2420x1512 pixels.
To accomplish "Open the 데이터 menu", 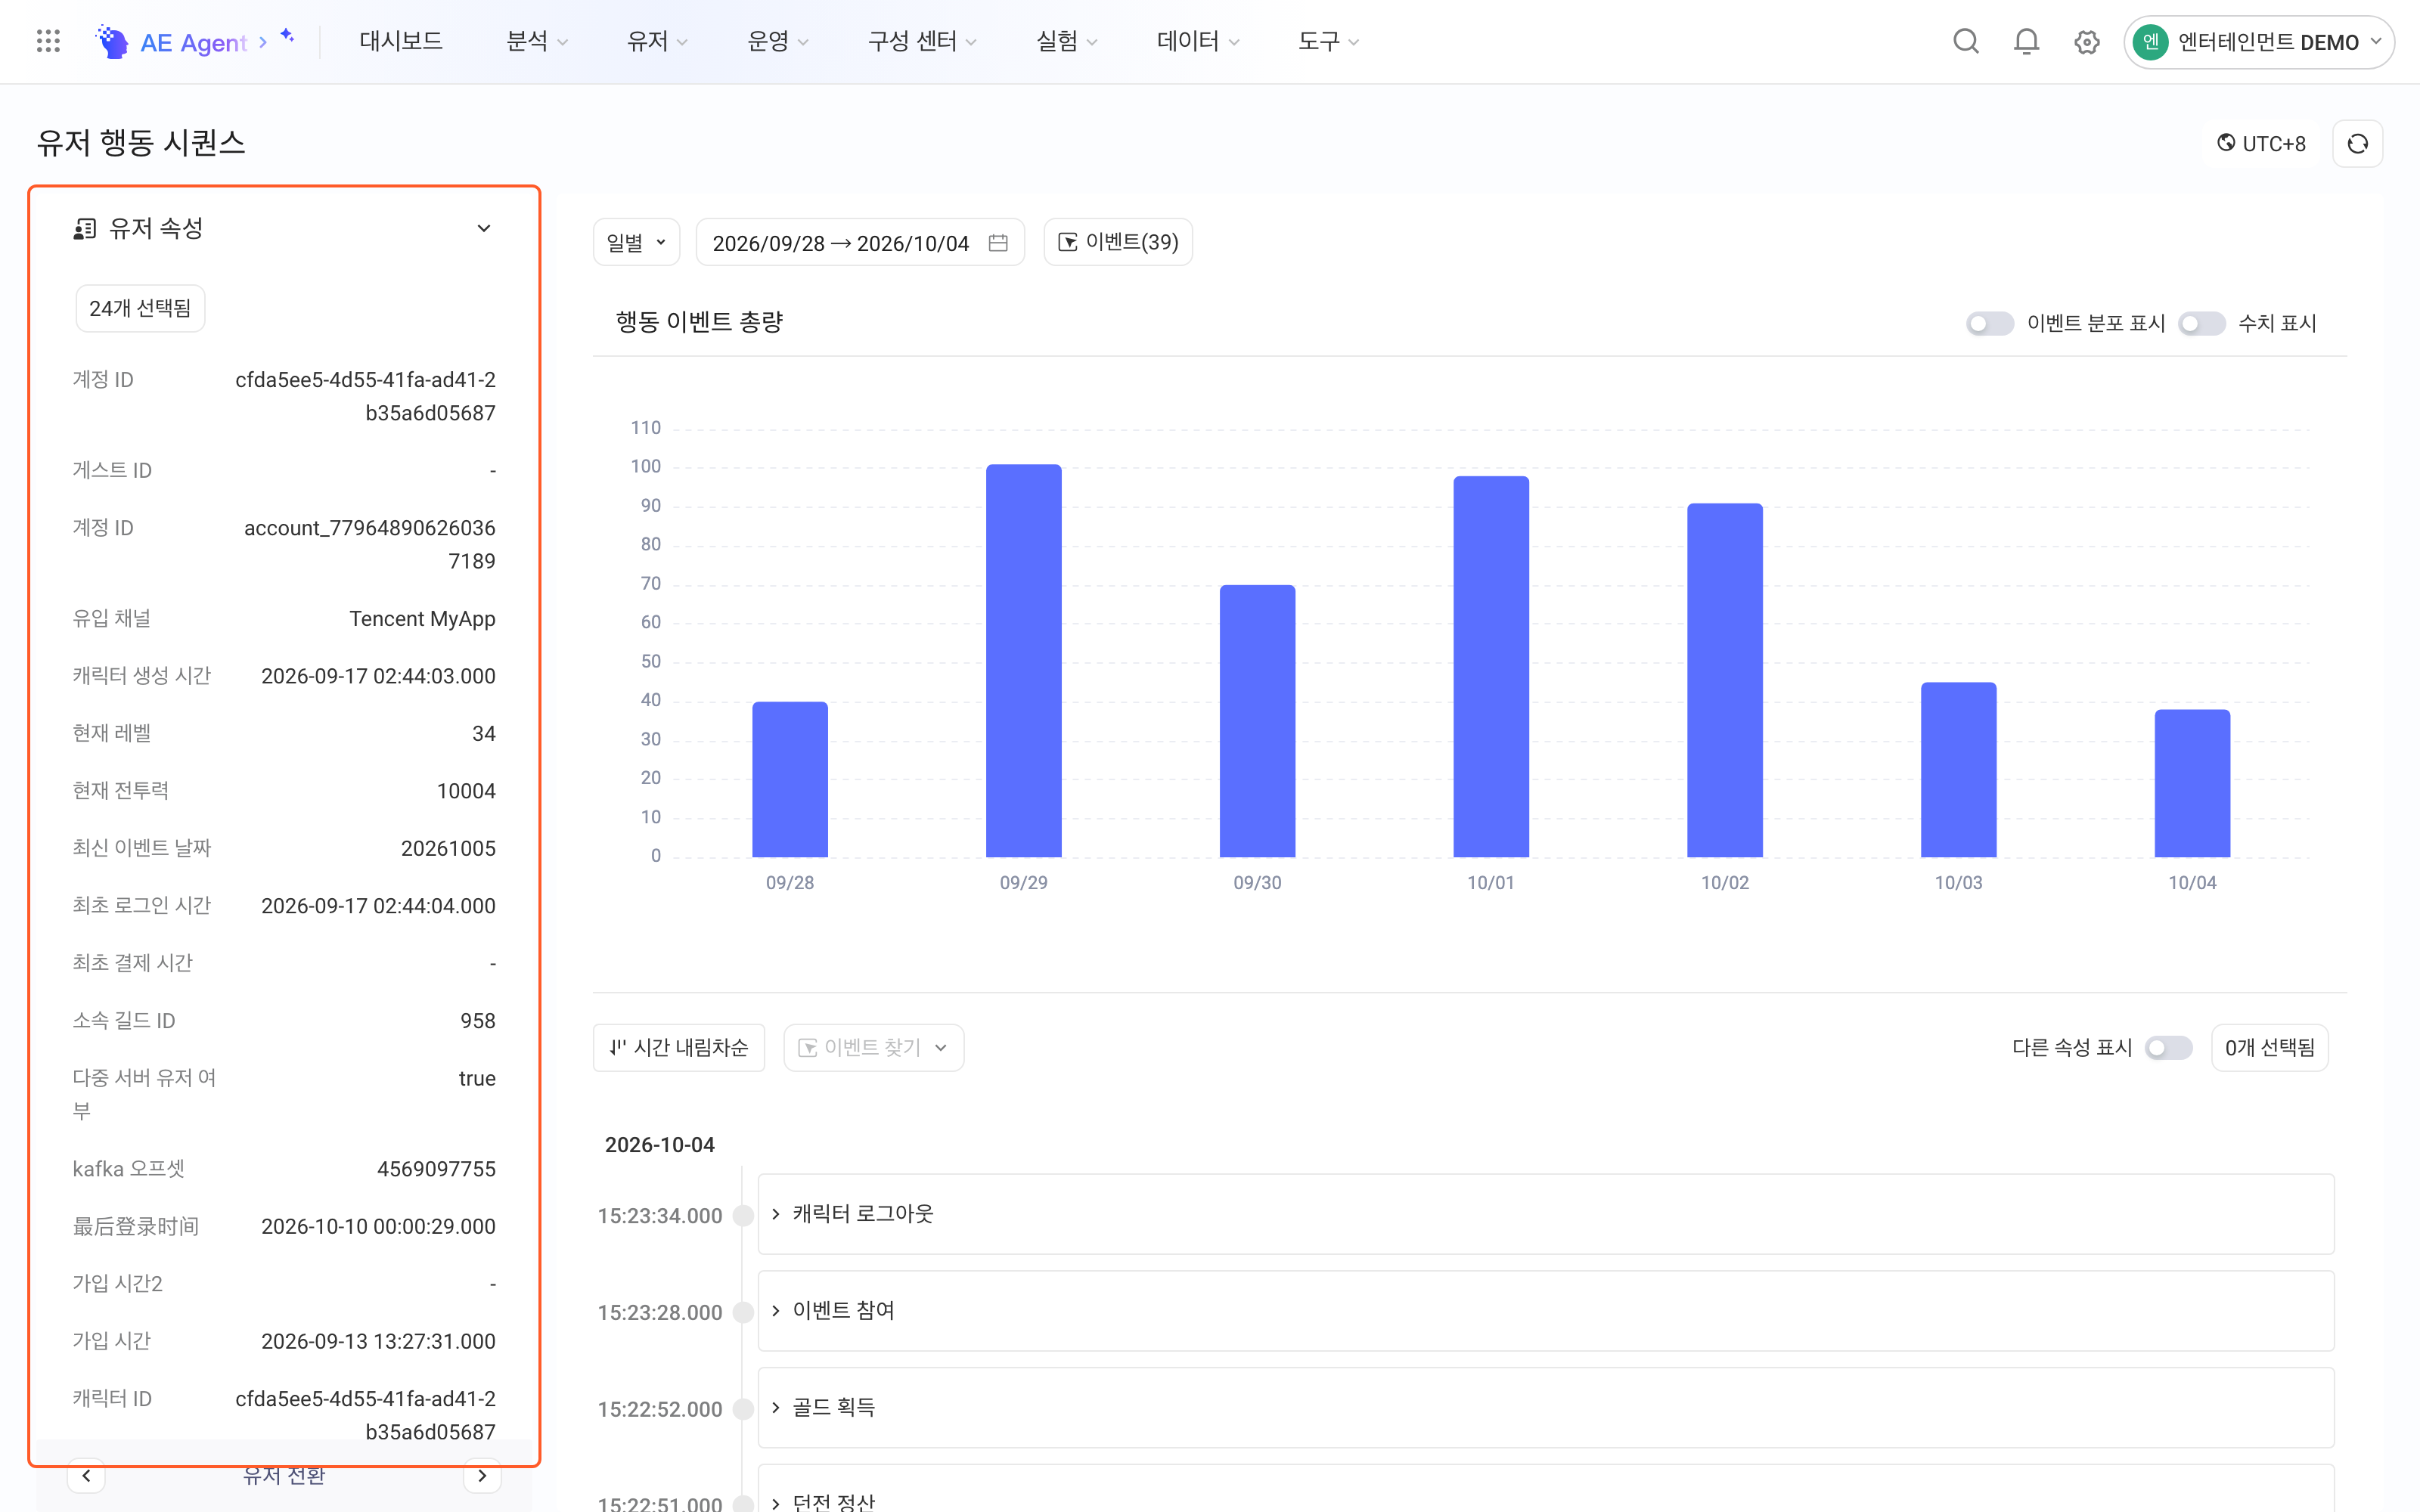I will [x=1198, y=41].
